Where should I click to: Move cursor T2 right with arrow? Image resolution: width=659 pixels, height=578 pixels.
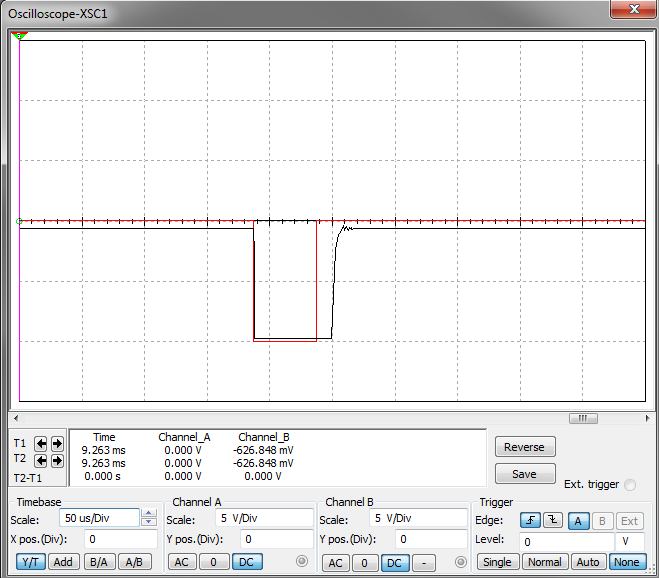[x=57, y=461]
